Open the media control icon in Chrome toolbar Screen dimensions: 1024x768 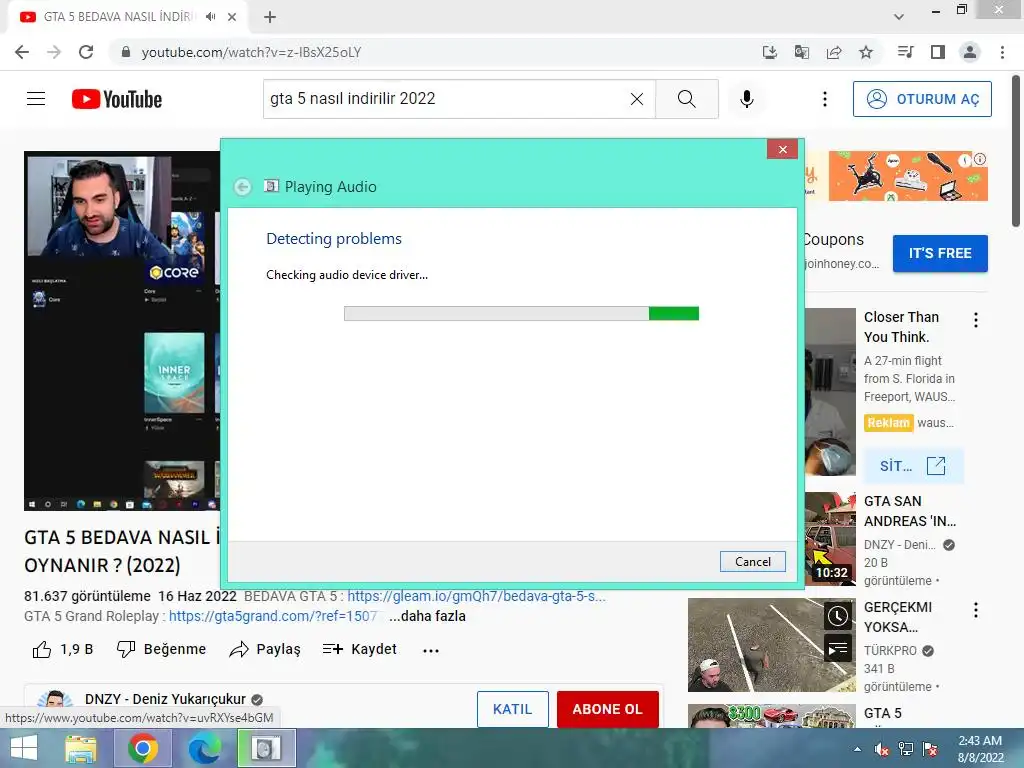906,52
